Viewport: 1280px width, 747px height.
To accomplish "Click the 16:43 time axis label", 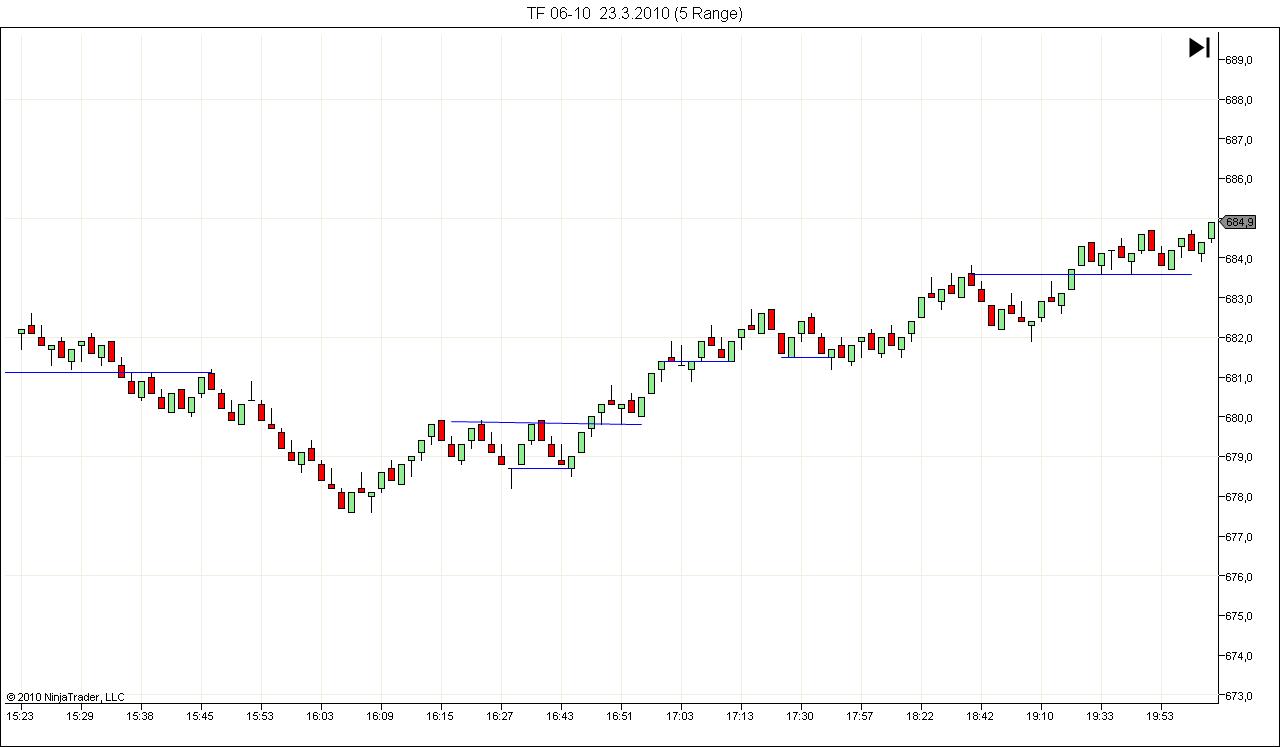I will (x=560, y=716).
